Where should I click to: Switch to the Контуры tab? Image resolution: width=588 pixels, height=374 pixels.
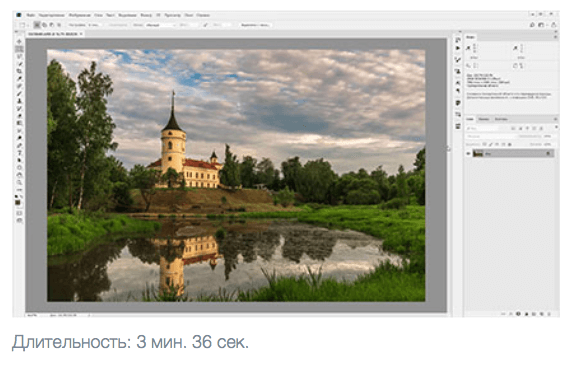[501, 119]
